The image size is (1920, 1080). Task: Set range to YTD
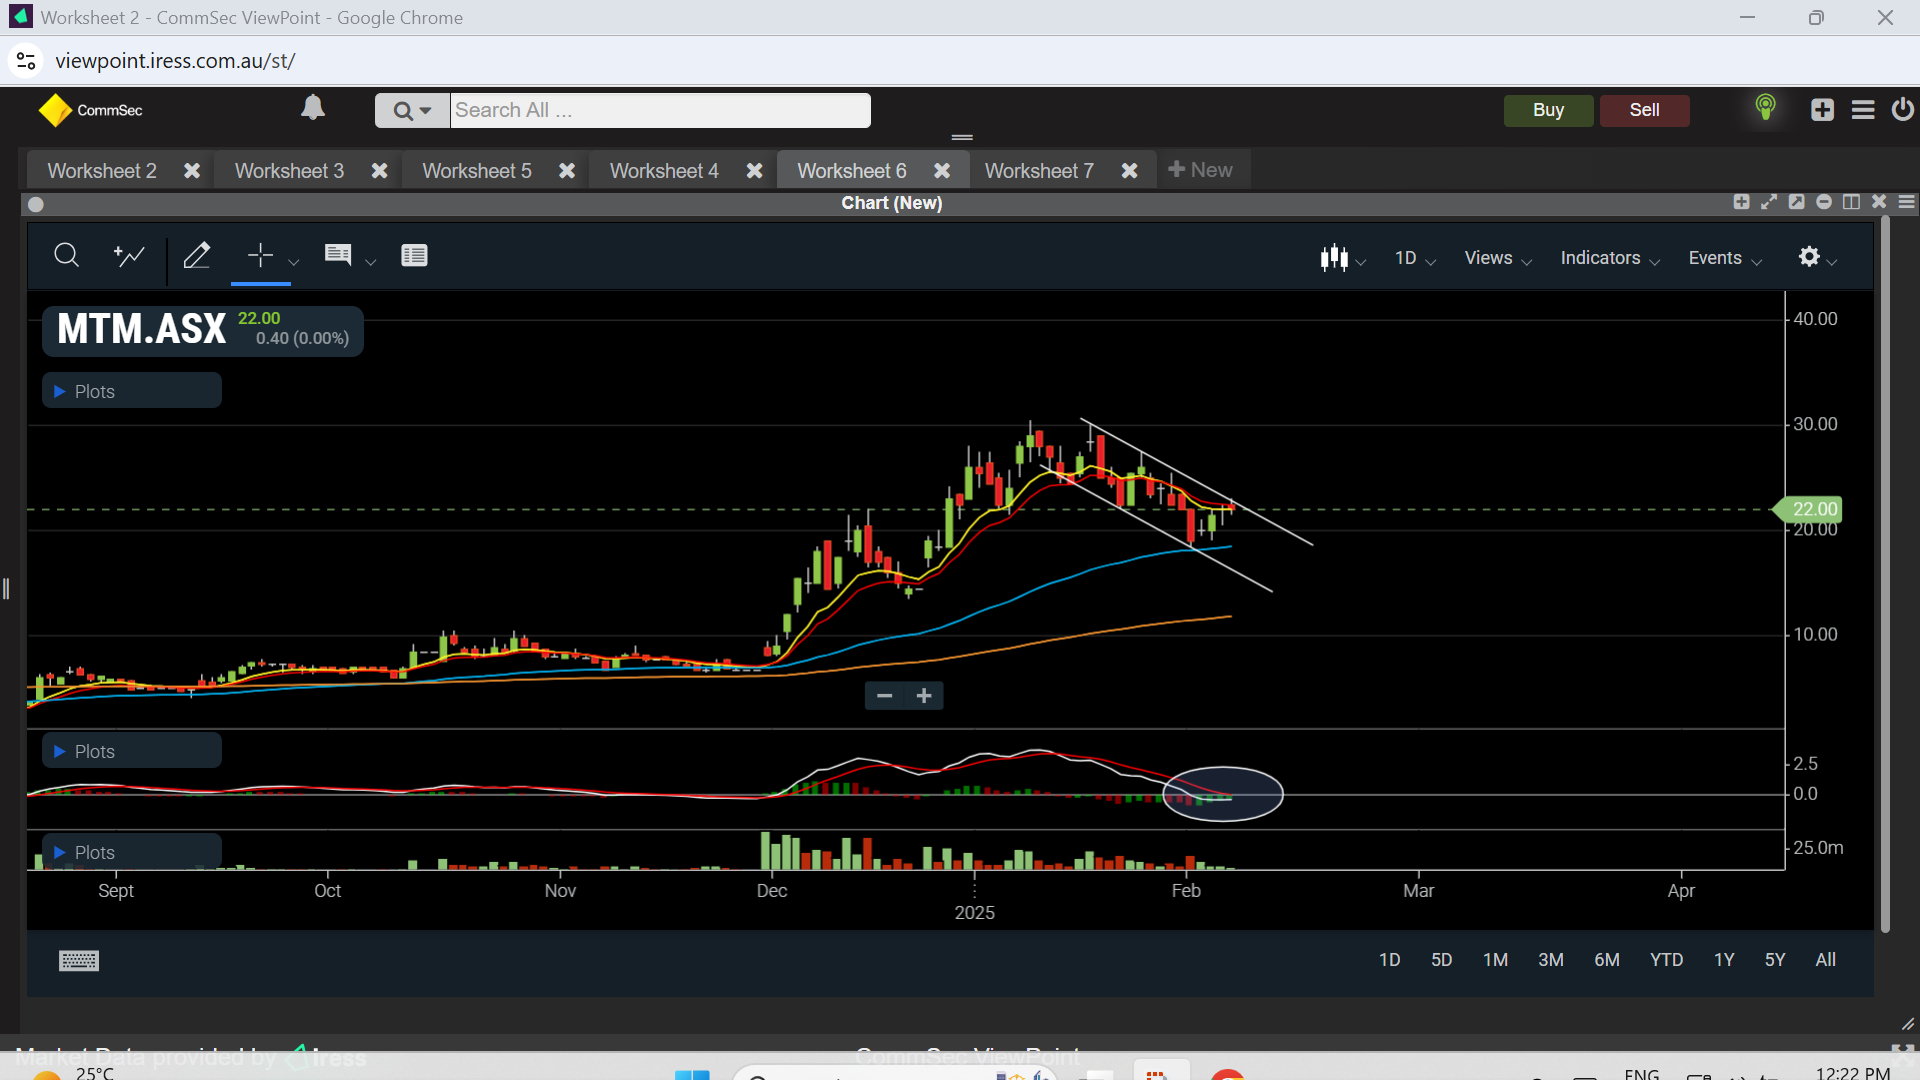pos(1666,960)
